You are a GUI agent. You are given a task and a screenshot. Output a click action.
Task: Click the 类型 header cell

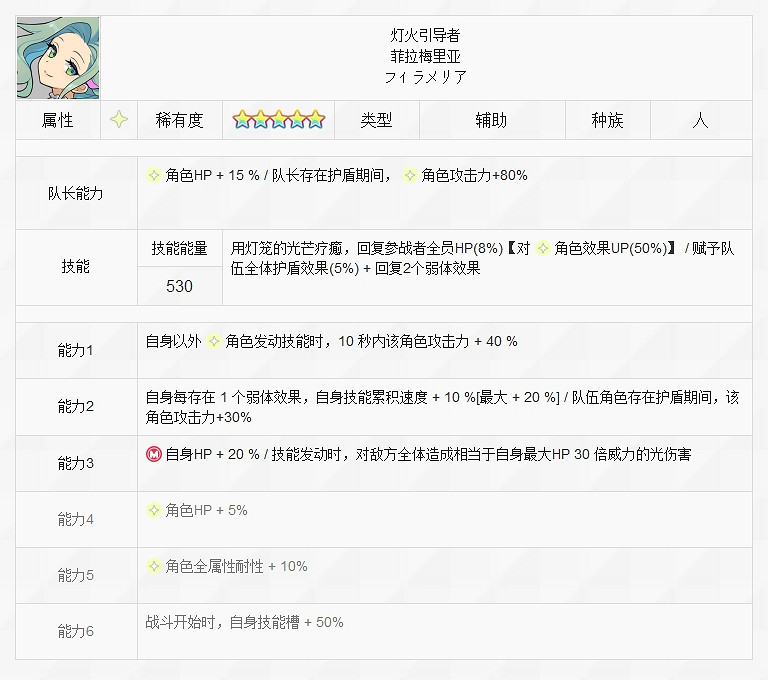click(377, 120)
